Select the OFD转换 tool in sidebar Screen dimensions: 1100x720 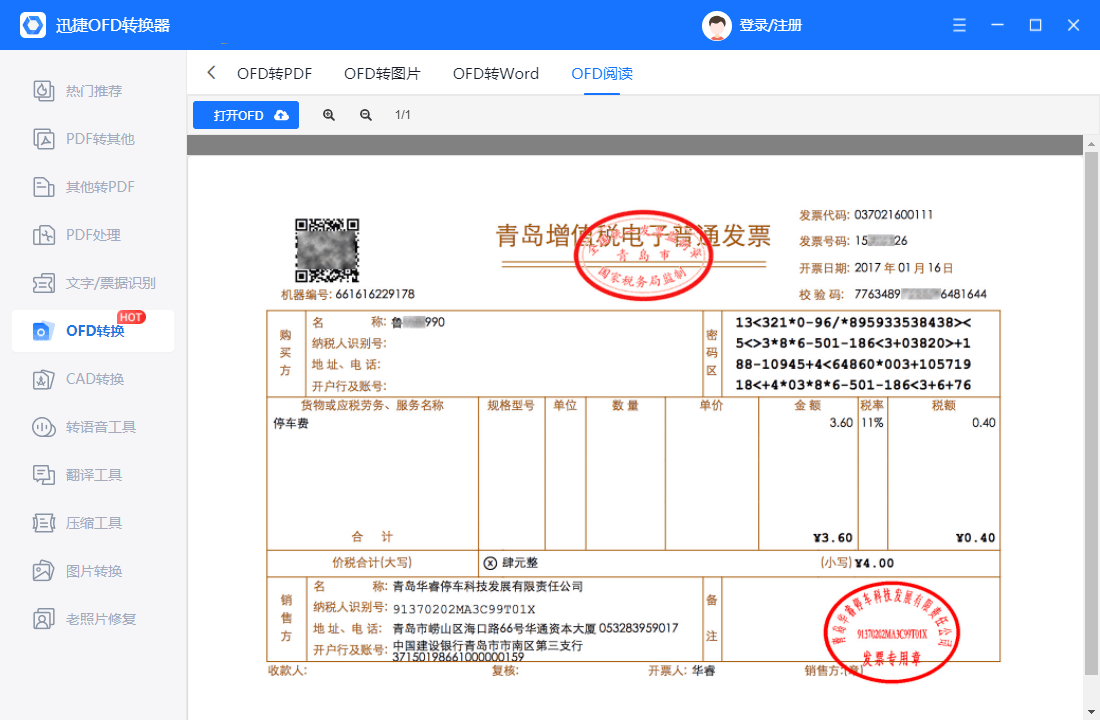[x=92, y=330]
